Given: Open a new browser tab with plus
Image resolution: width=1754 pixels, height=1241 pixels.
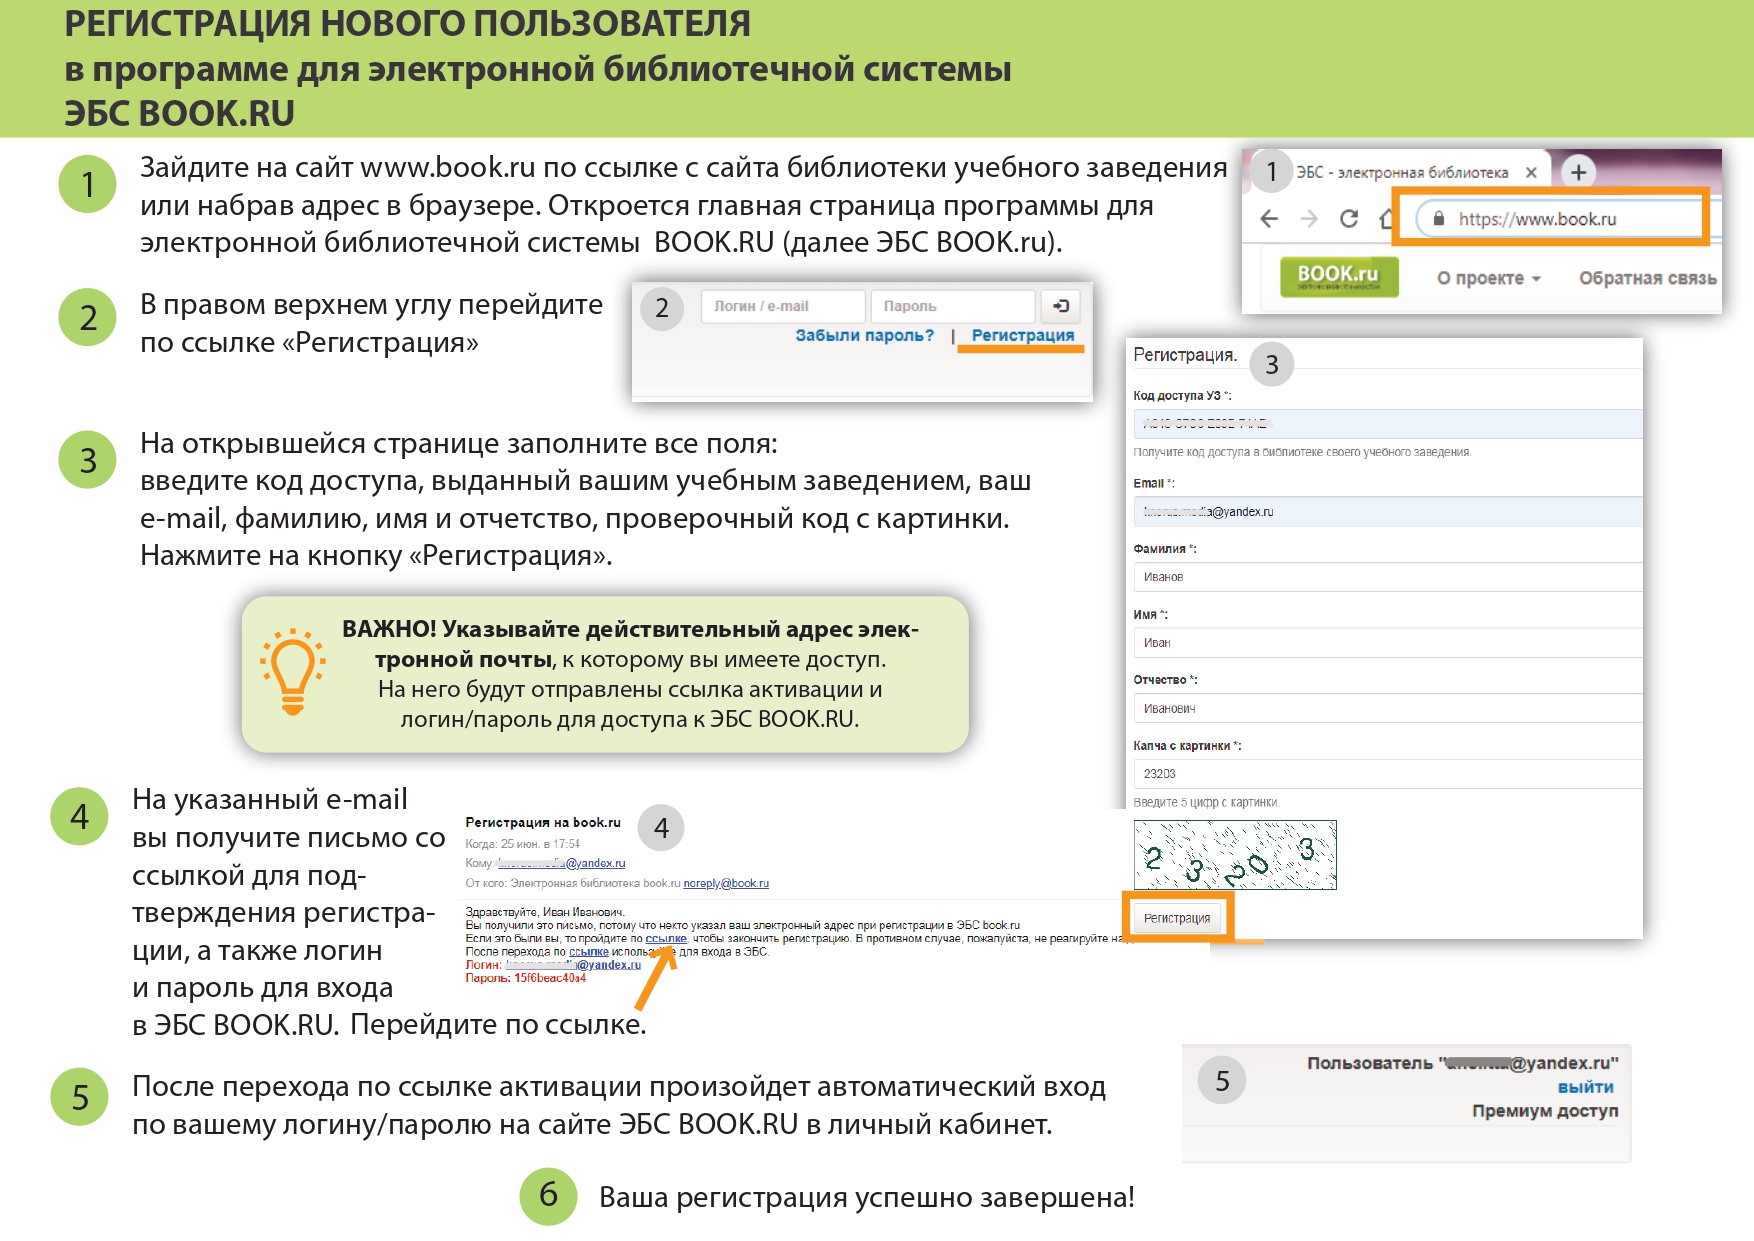Looking at the screenshot, I should pyautogui.click(x=1578, y=172).
